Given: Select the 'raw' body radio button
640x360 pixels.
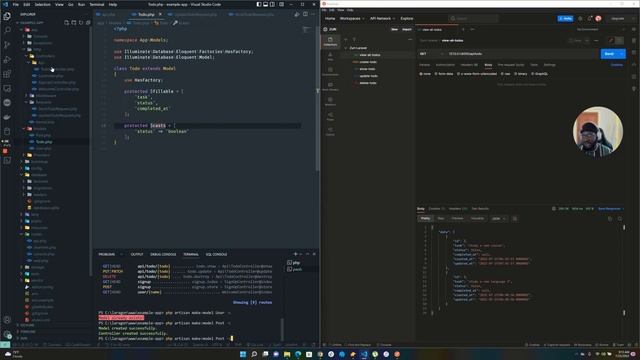Looking at the screenshot, I should (503, 74).
